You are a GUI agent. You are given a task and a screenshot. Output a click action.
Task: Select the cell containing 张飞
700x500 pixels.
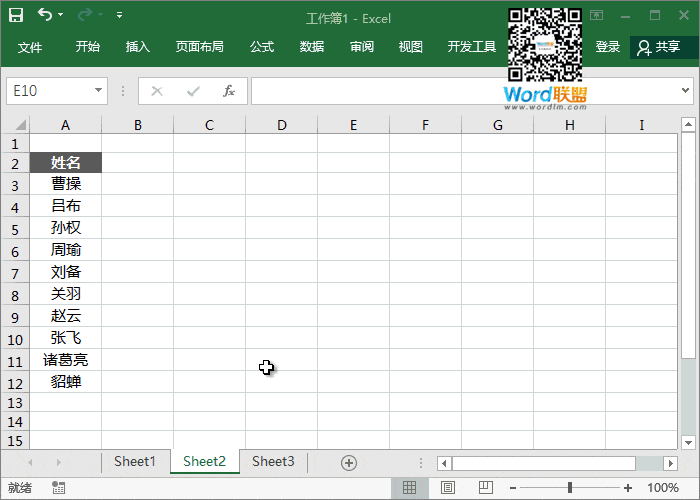click(66, 338)
